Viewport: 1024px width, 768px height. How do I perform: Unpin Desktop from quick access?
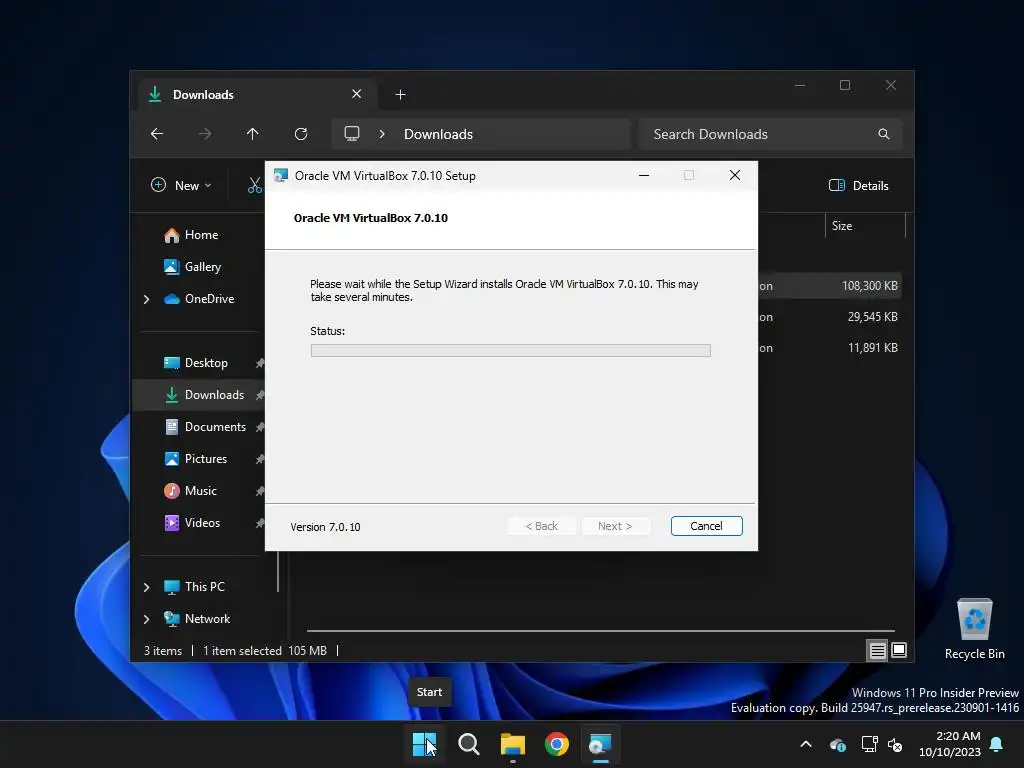click(260, 363)
